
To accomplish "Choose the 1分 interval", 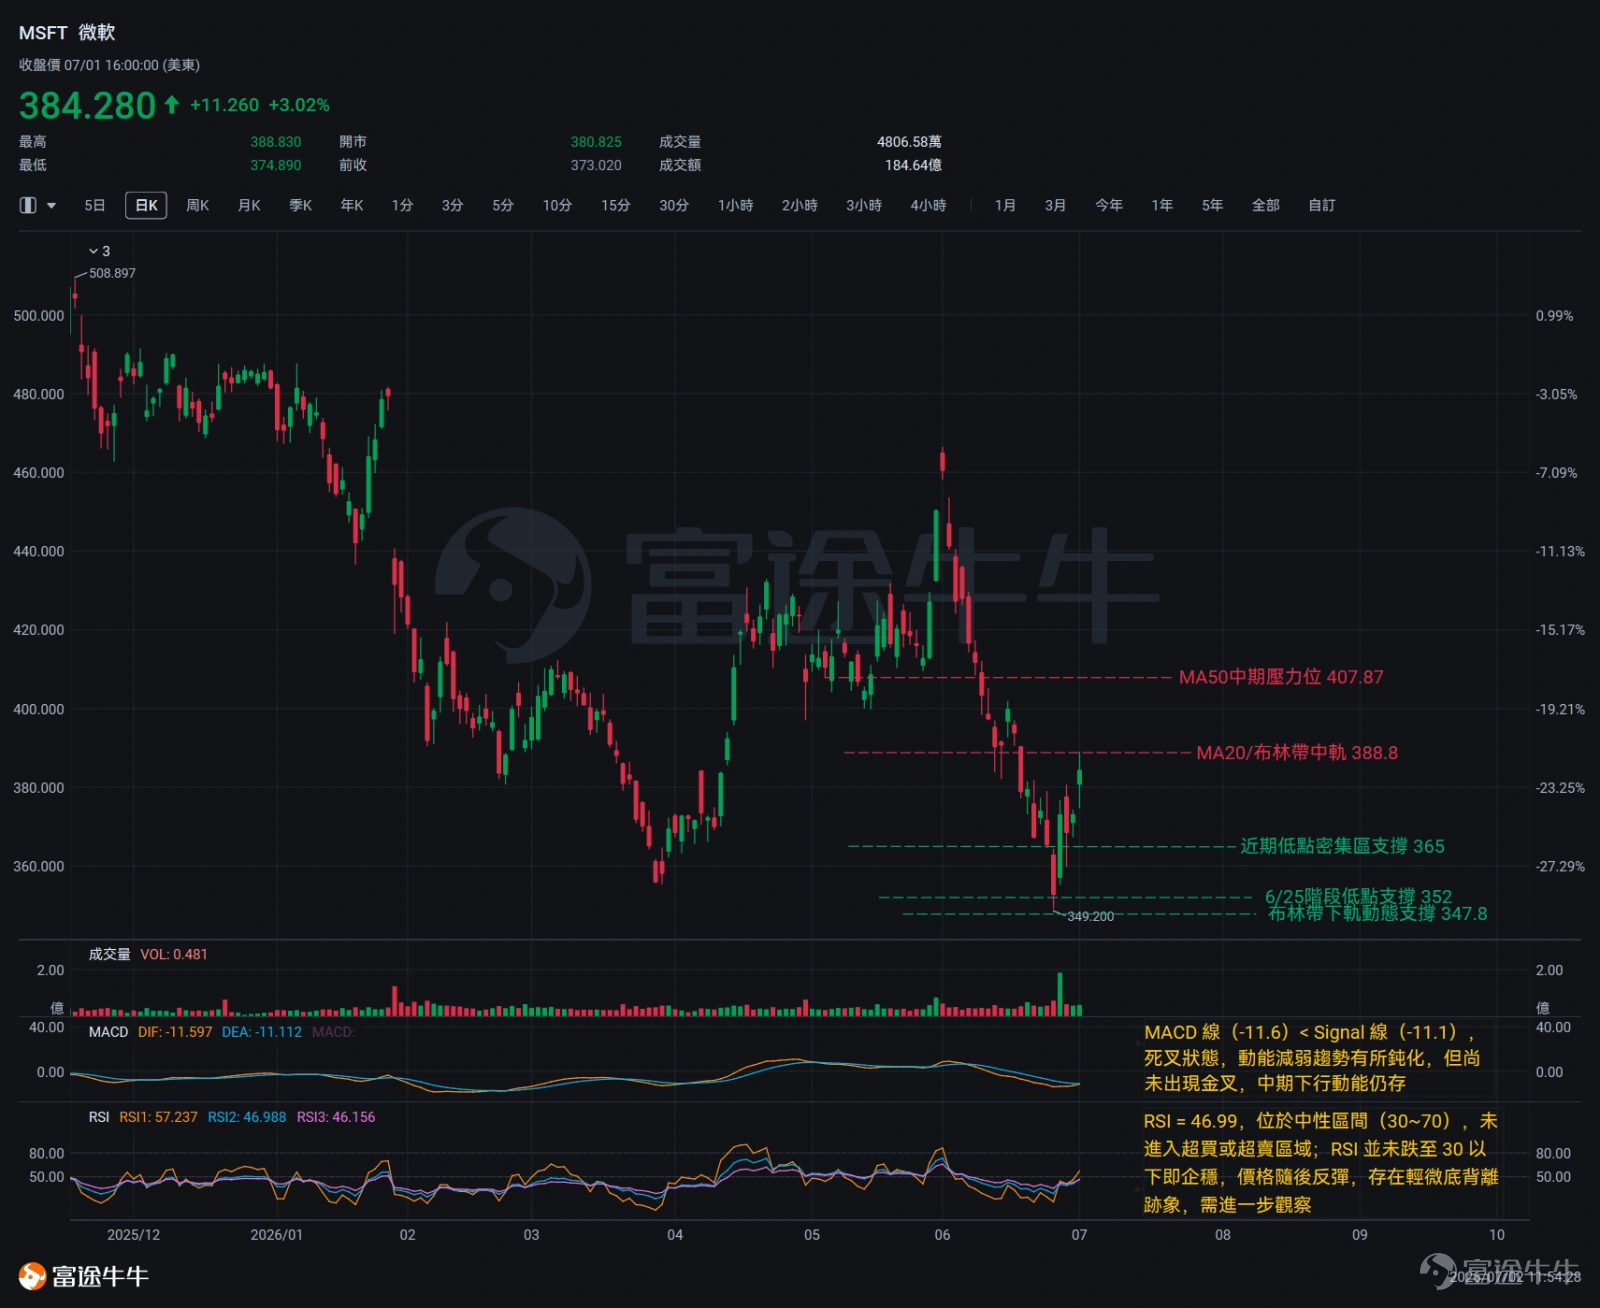I will tap(402, 205).
